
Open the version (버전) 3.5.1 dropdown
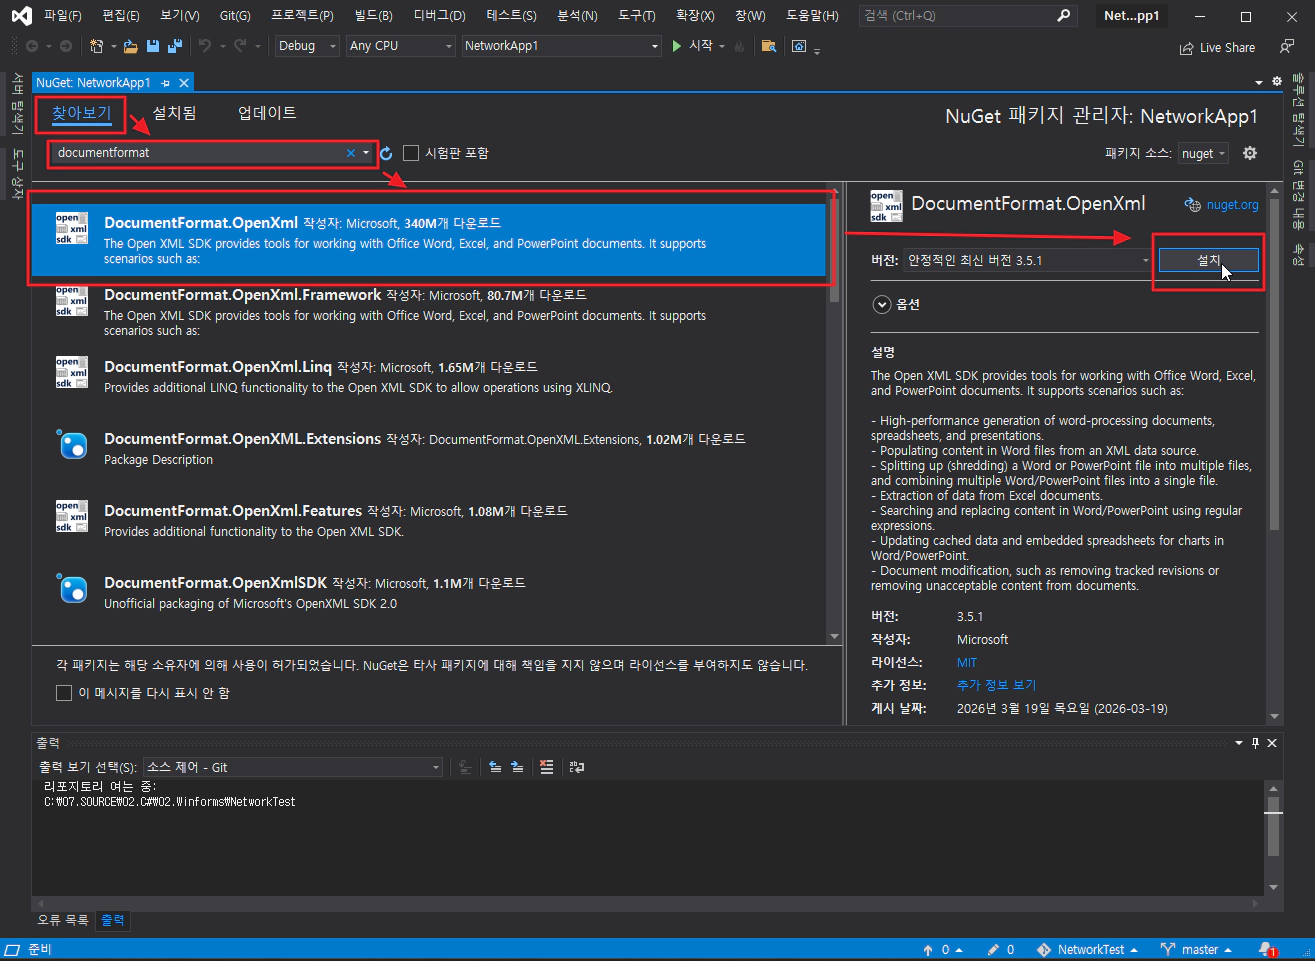(x=1028, y=260)
